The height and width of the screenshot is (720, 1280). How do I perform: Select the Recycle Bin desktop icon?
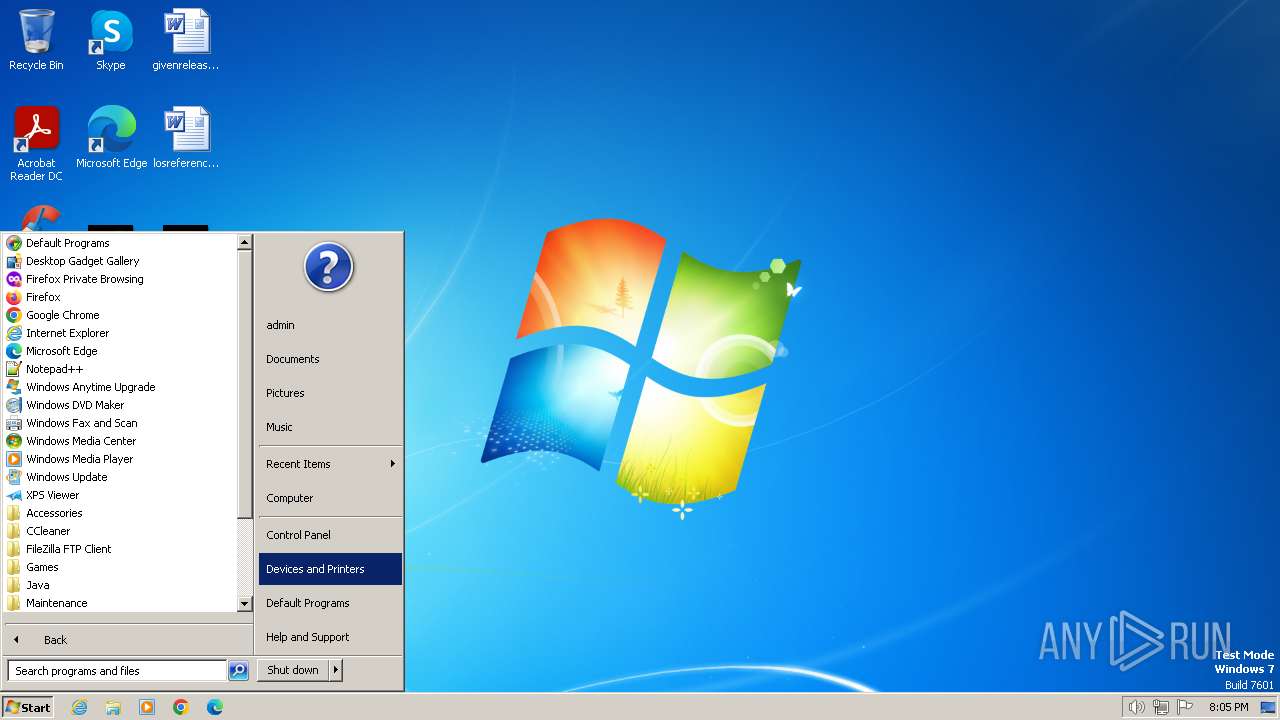click(36, 41)
